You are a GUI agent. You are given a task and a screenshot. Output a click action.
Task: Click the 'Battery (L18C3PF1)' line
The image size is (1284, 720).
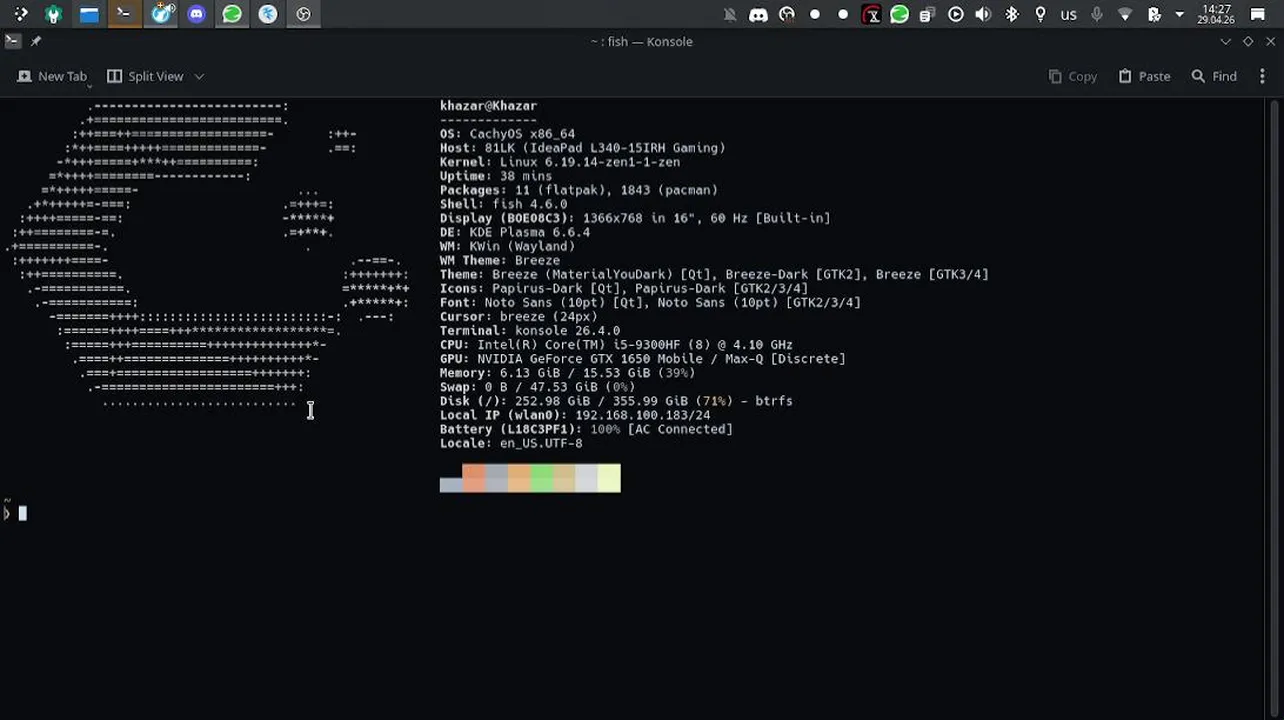tap(586, 429)
